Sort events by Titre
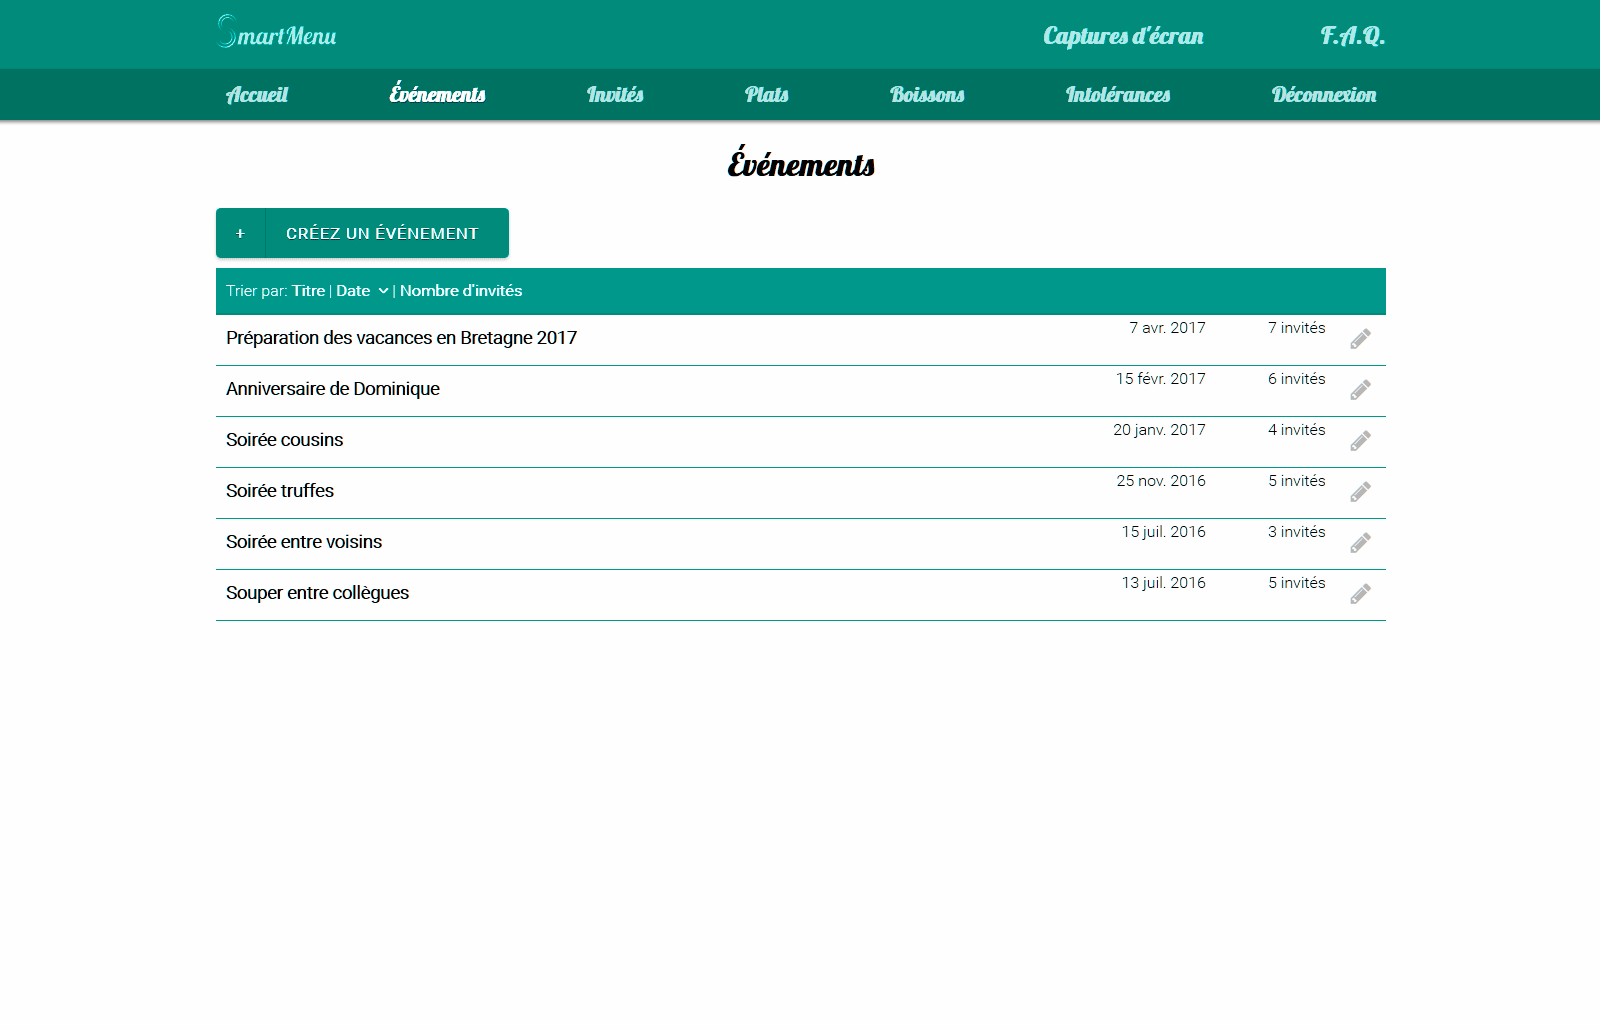Image resolution: width=1600 pixels, height=1030 pixels. point(308,291)
